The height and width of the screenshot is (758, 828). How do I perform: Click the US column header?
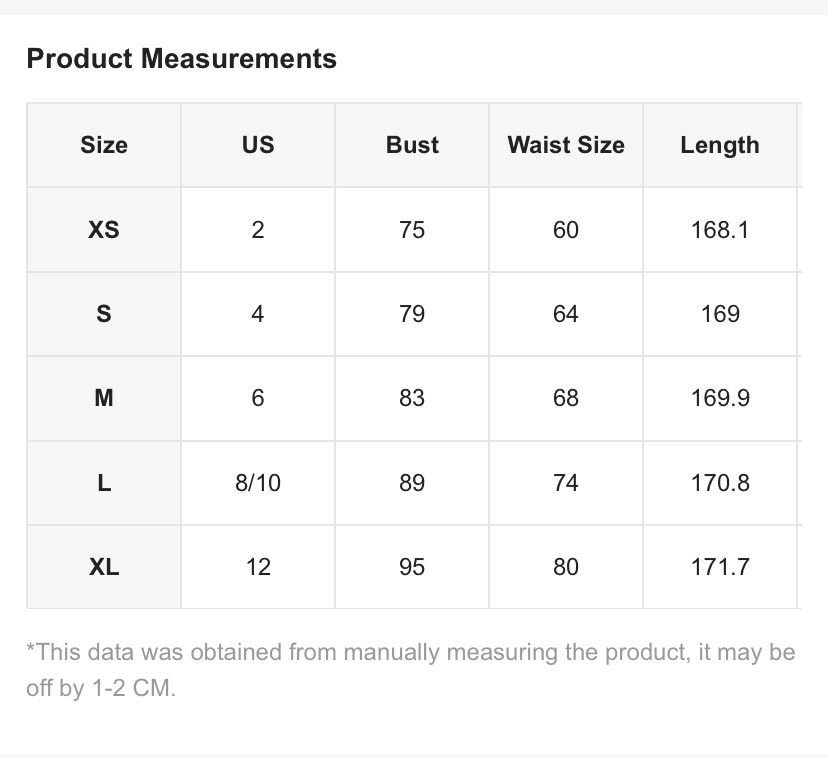(258, 145)
